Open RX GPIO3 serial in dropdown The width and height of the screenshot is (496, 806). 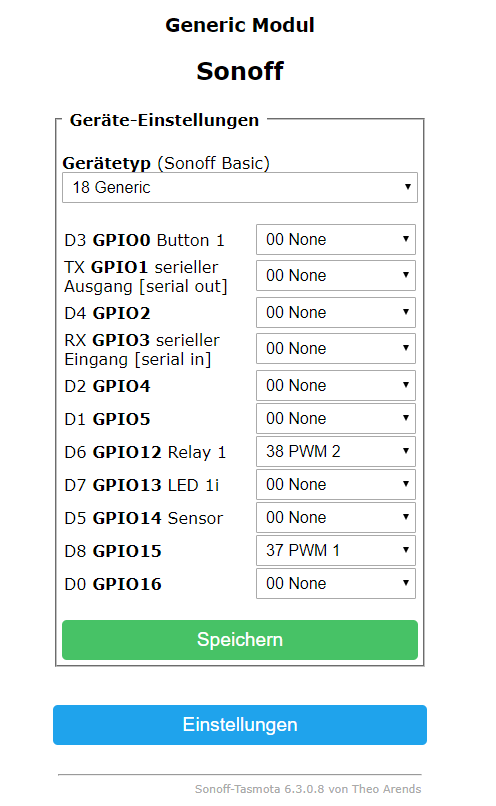pyautogui.click(x=336, y=349)
